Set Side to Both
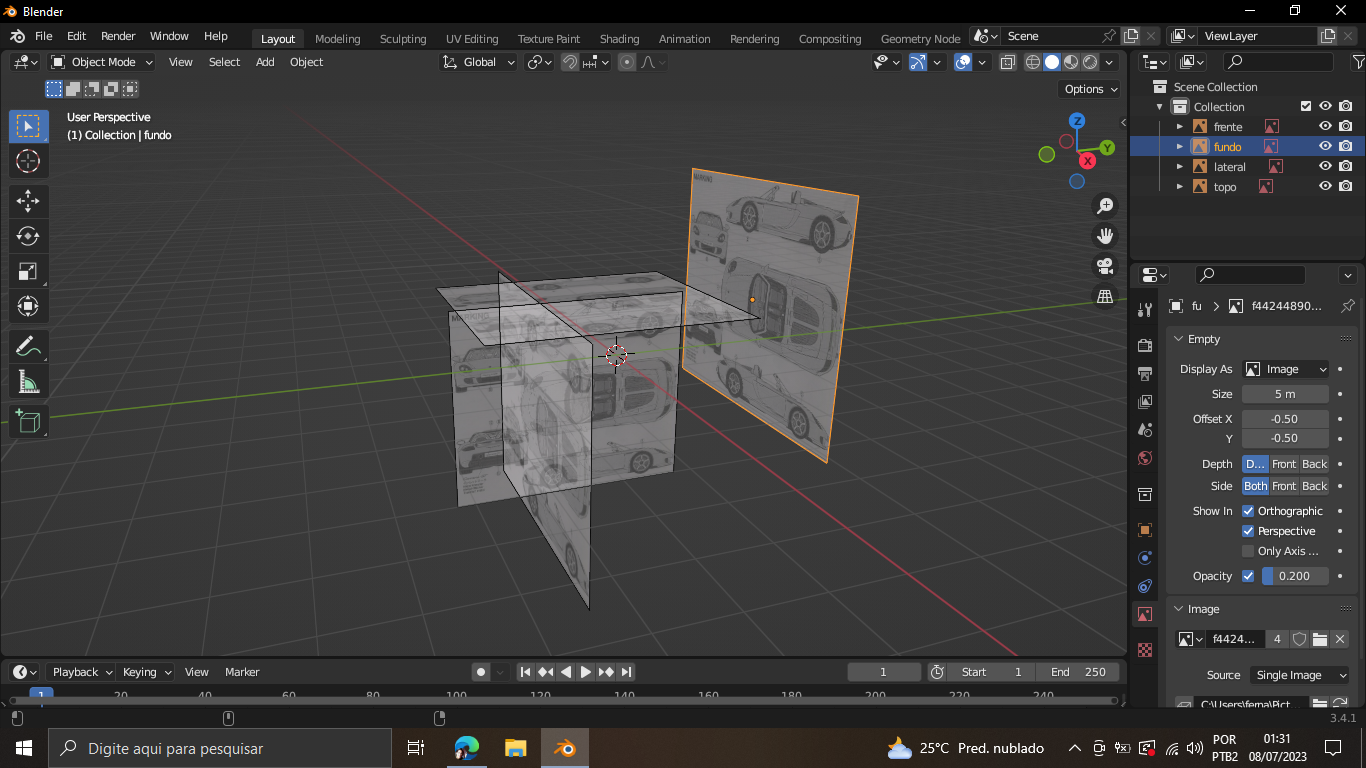This screenshot has width=1366, height=768. tap(1256, 486)
